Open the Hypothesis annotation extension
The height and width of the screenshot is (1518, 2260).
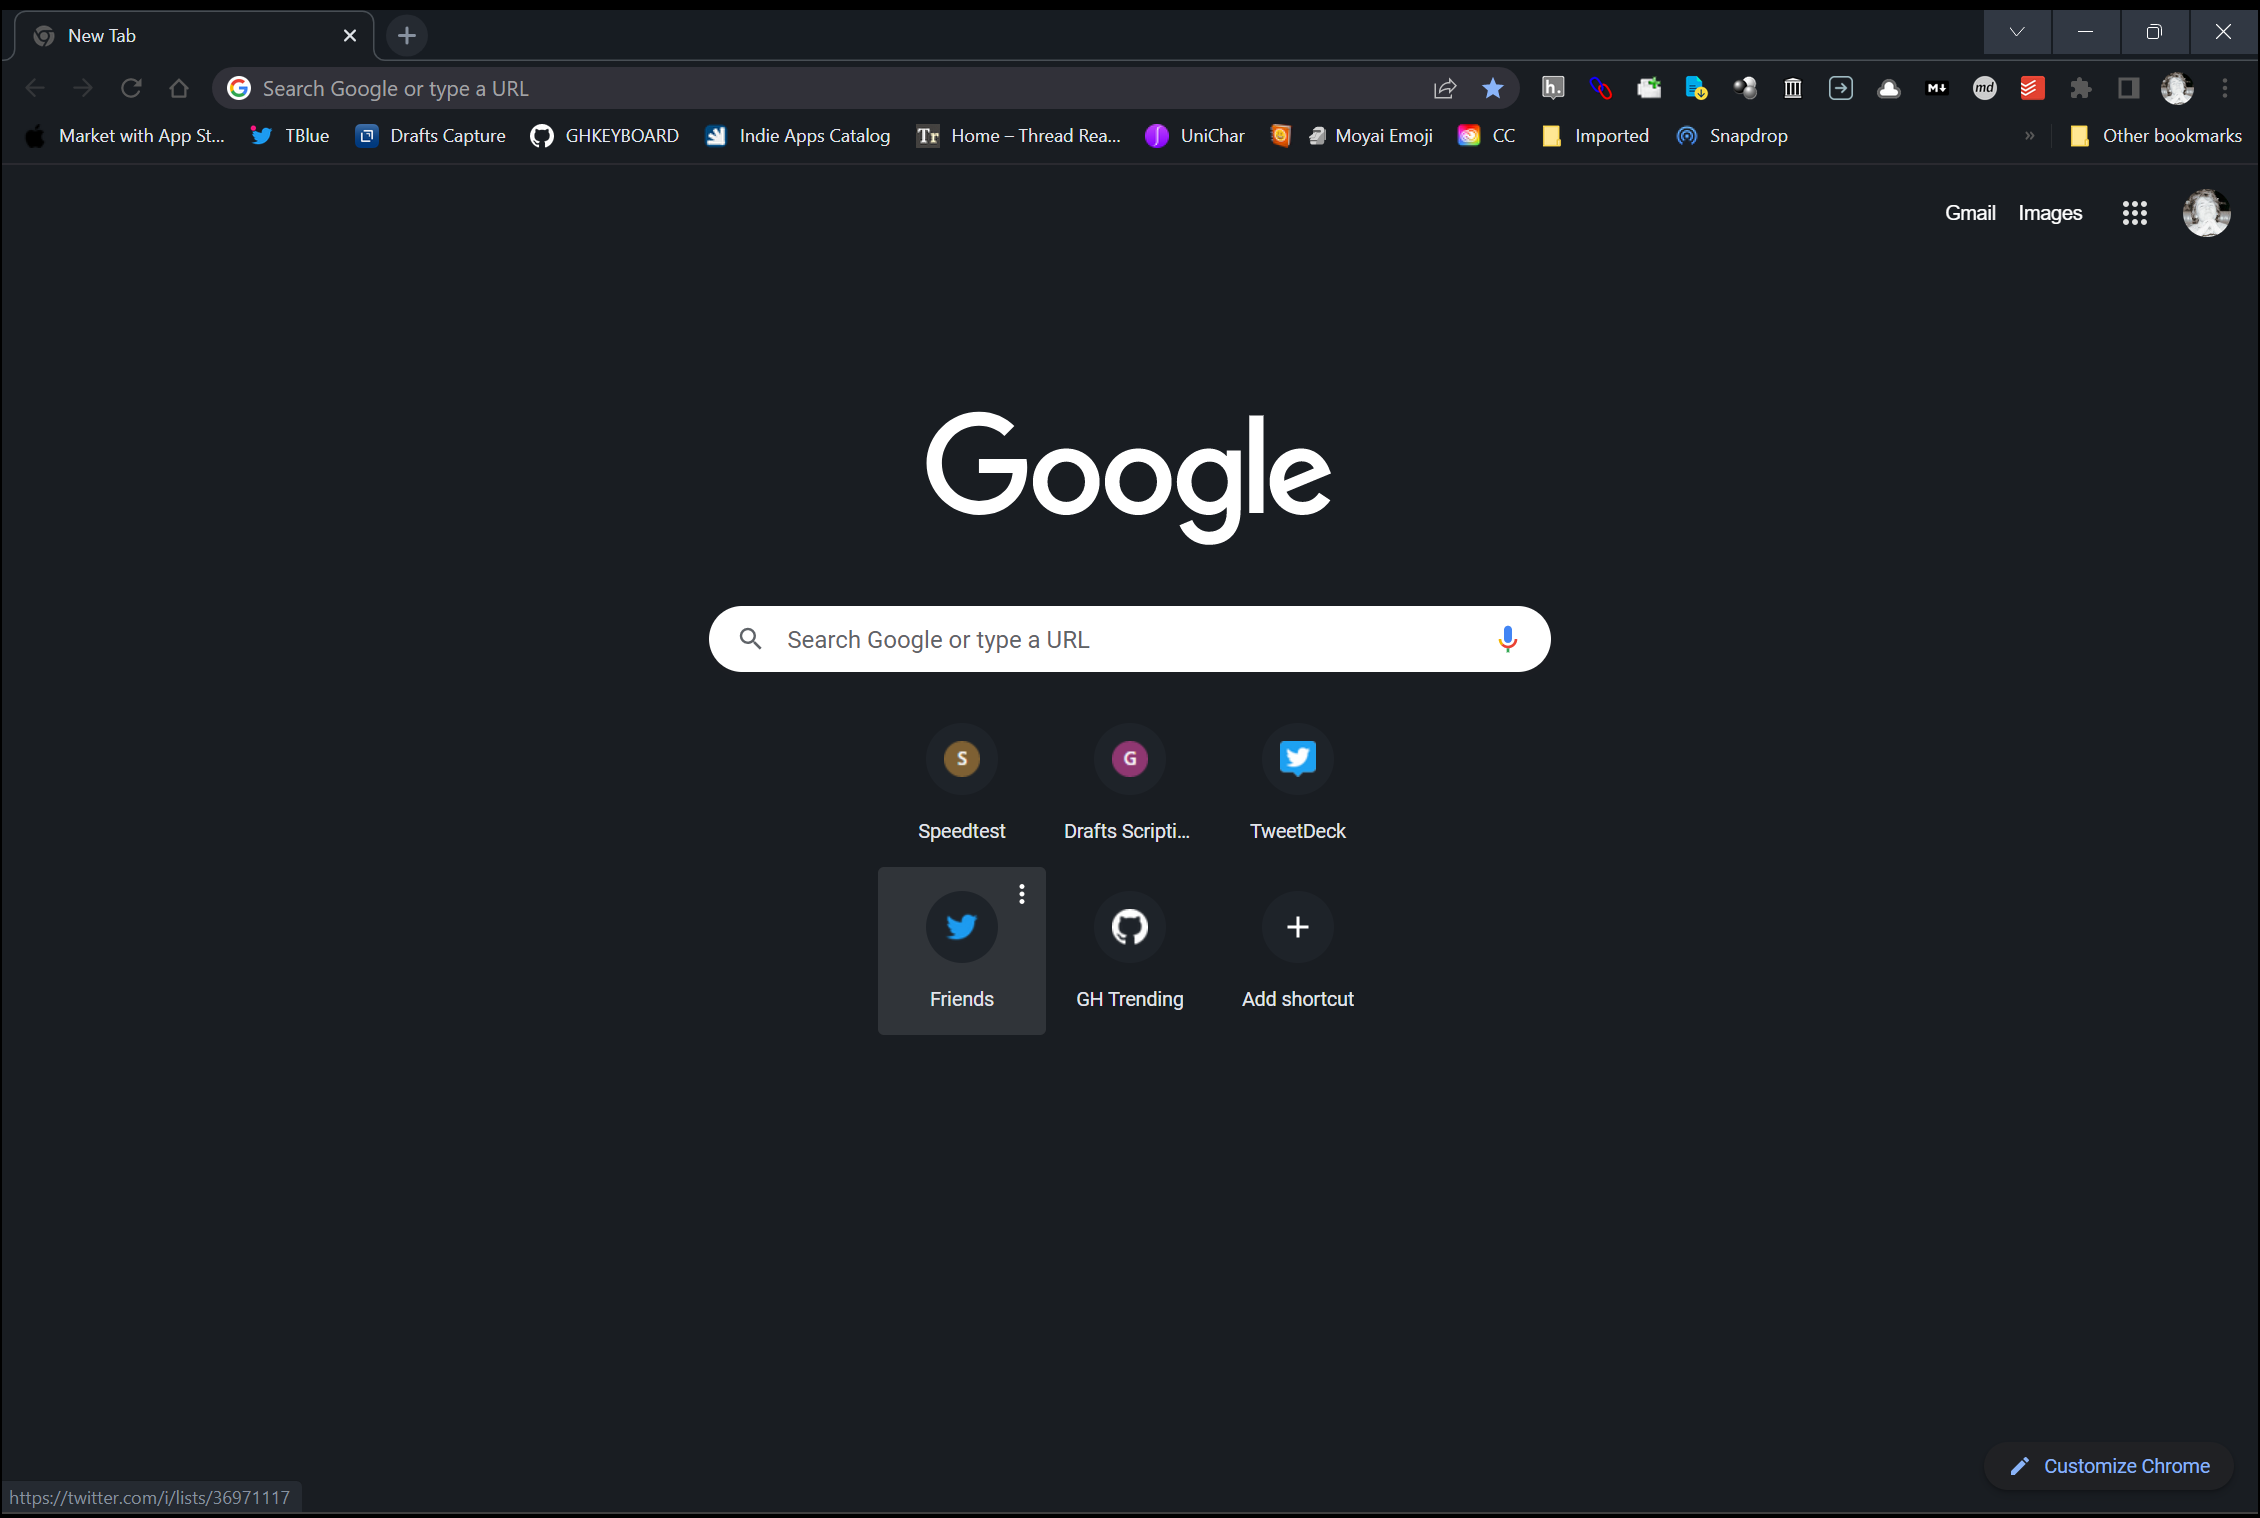click(x=1553, y=88)
